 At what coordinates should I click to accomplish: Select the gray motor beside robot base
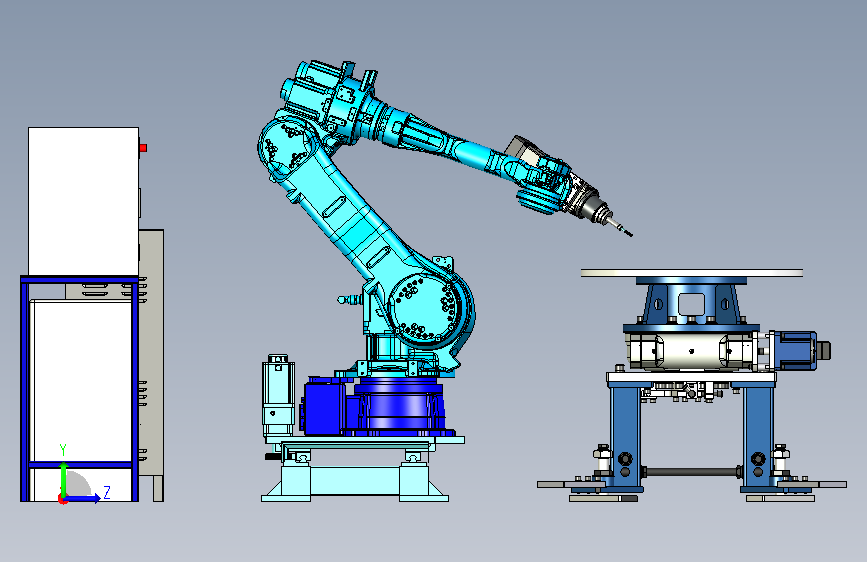[278, 396]
